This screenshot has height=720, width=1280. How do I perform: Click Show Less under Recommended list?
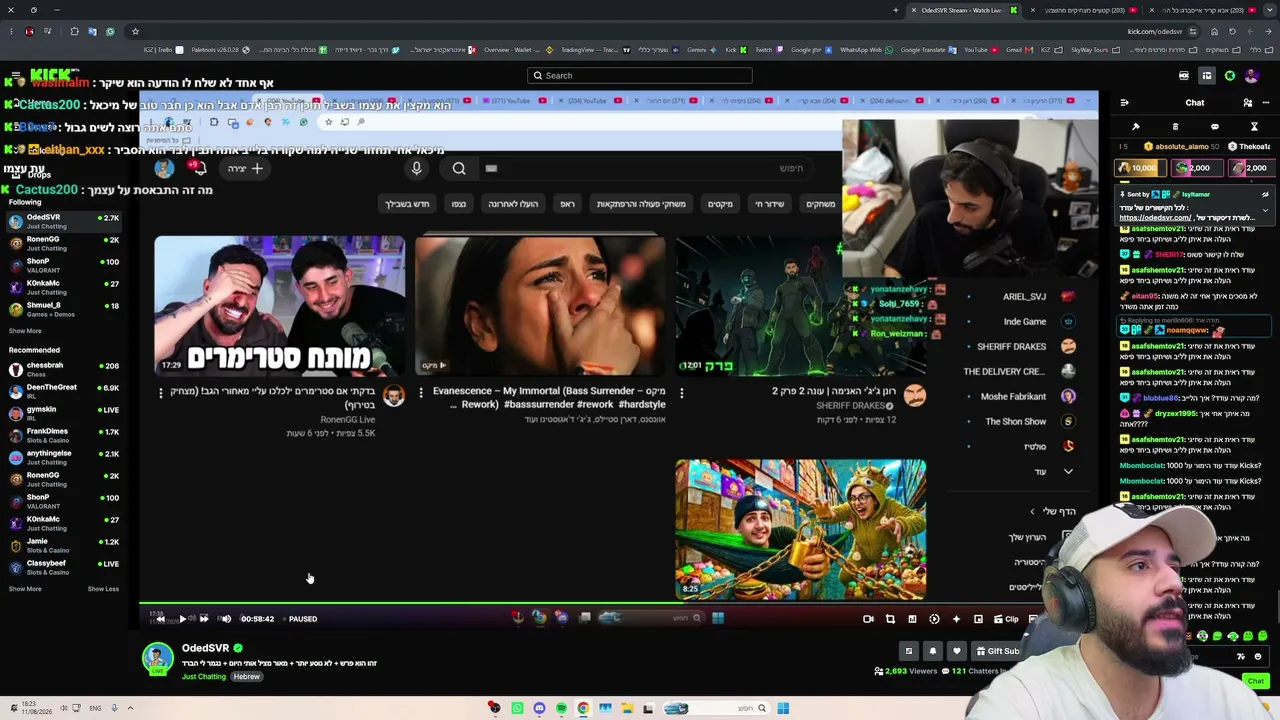tap(103, 589)
